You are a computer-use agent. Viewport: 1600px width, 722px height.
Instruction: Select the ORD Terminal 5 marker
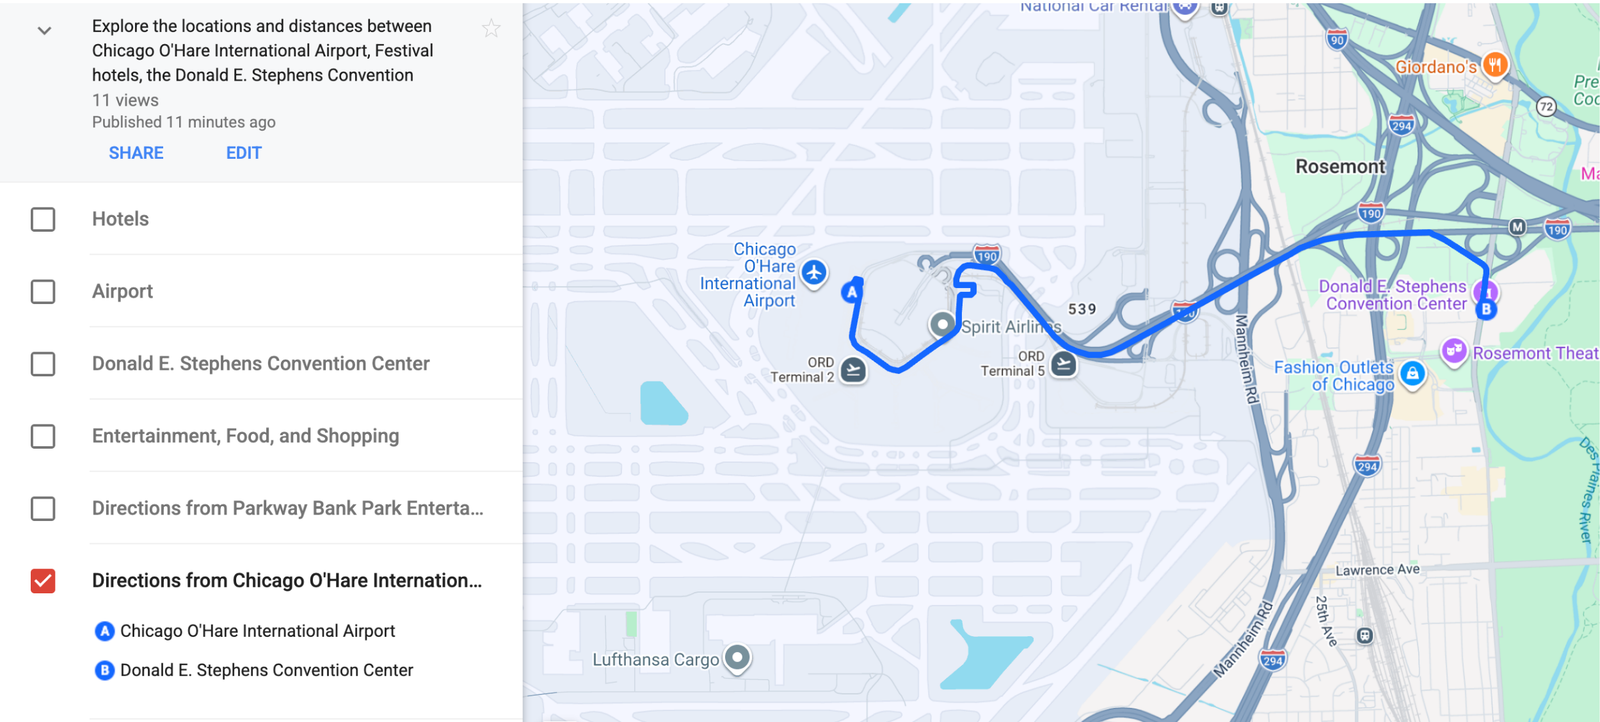tap(1064, 364)
